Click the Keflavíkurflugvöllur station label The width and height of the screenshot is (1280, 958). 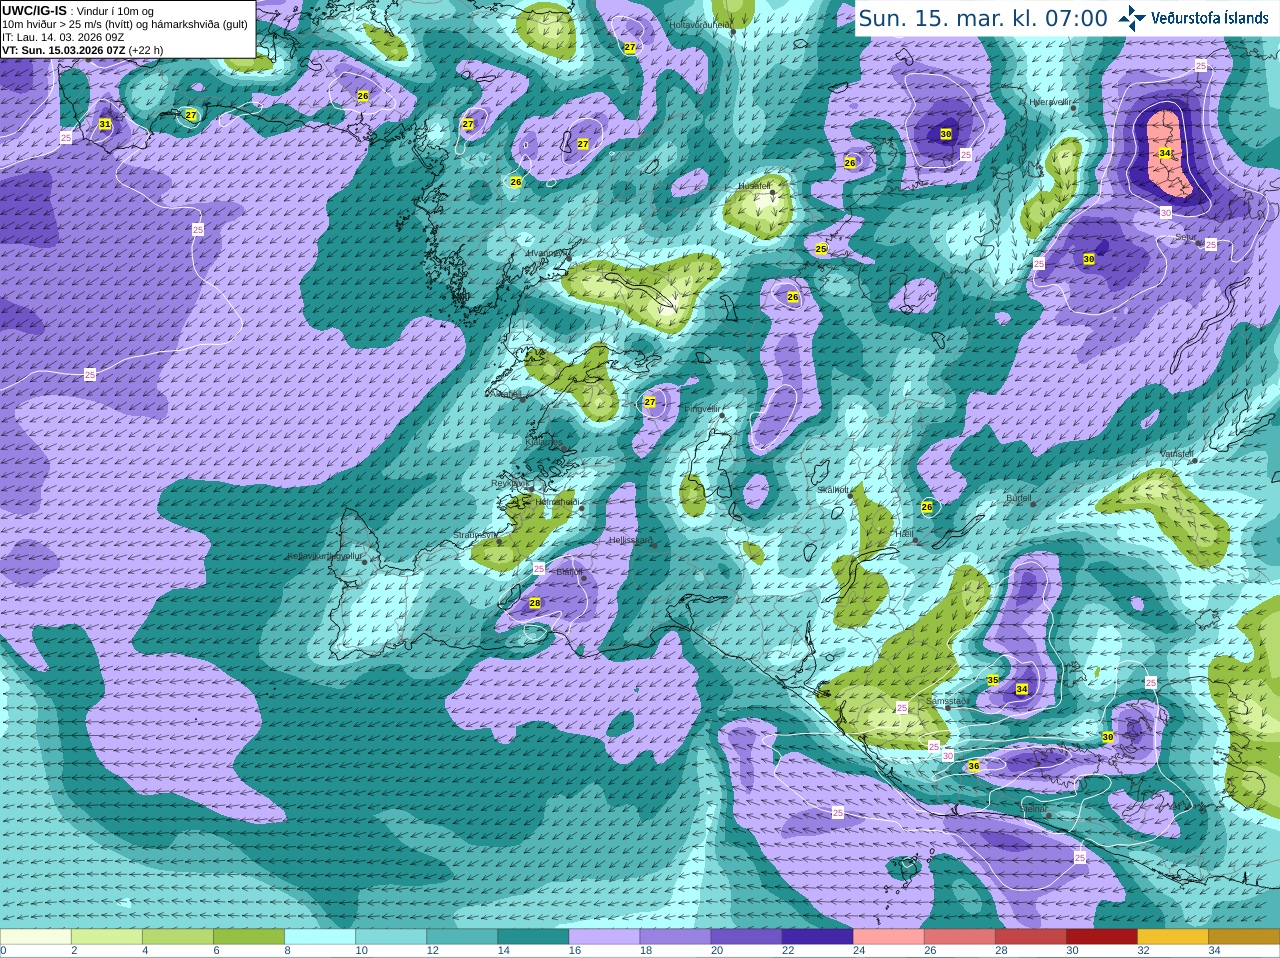324,556
